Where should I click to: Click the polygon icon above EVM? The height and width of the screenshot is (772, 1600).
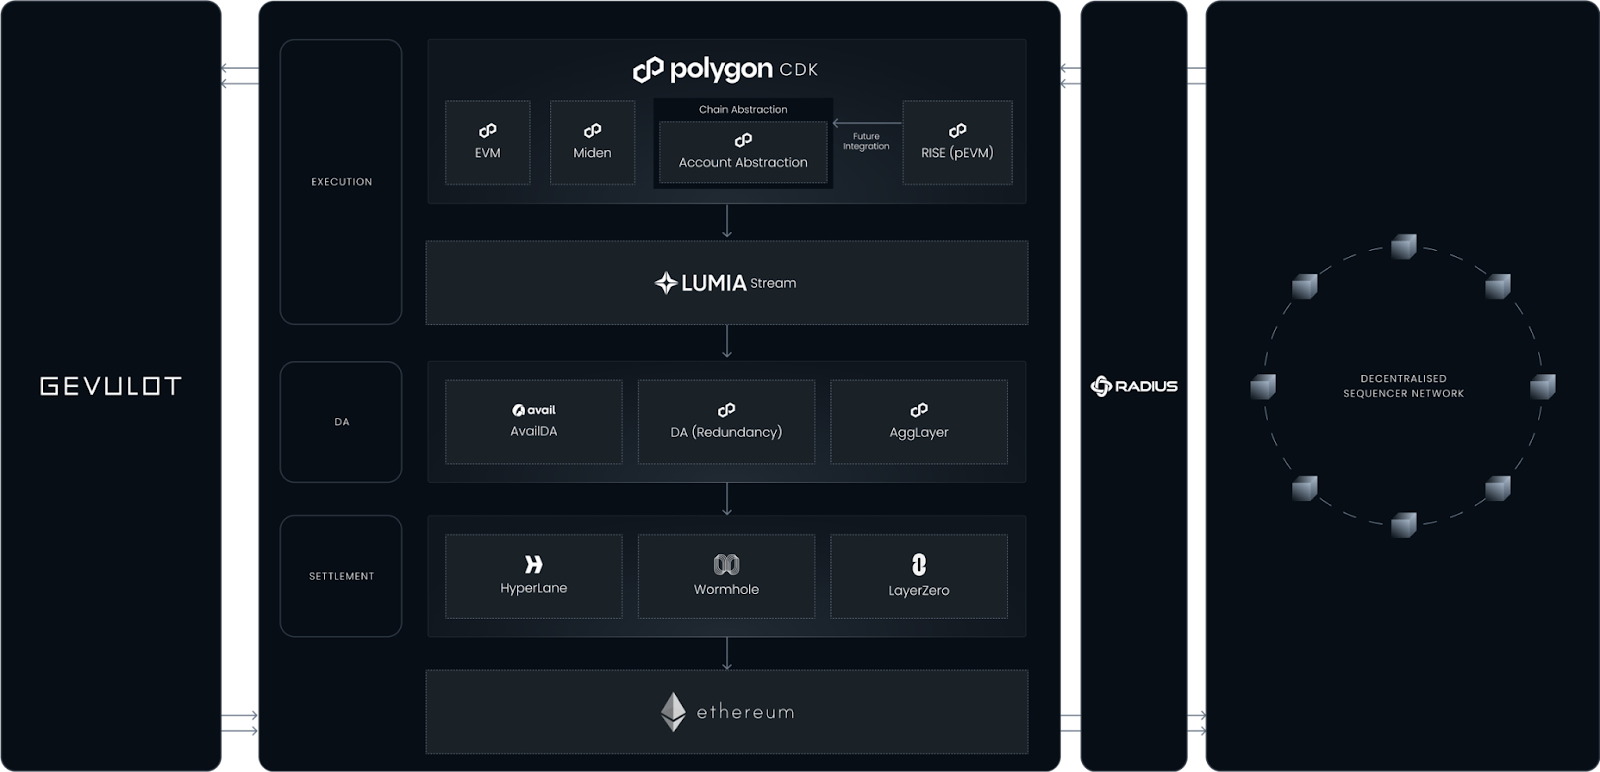[488, 131]
